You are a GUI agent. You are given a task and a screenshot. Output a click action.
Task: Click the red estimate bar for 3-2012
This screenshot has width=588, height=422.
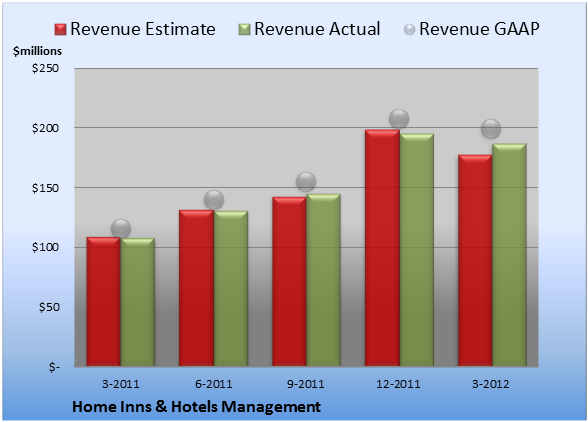click(x=475, y=260)
